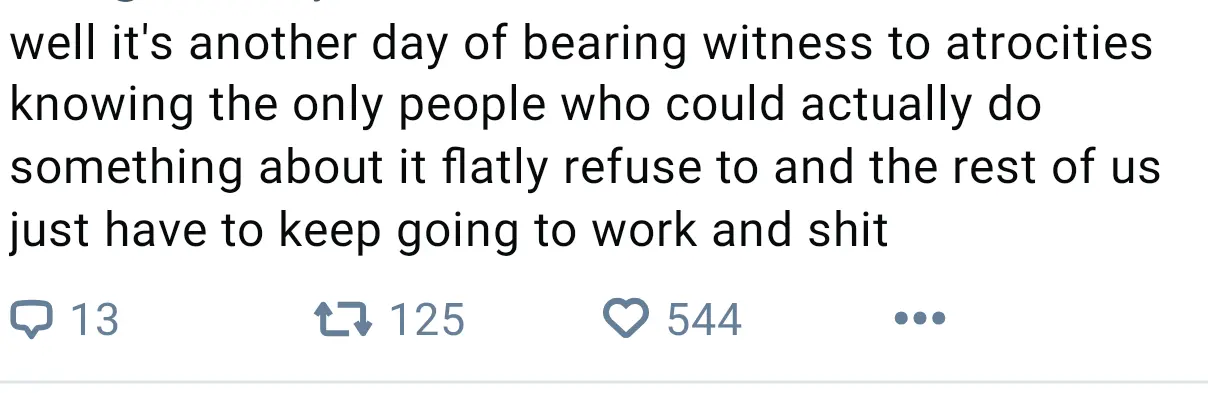Click the reply count 13

[x=96, y=320]
